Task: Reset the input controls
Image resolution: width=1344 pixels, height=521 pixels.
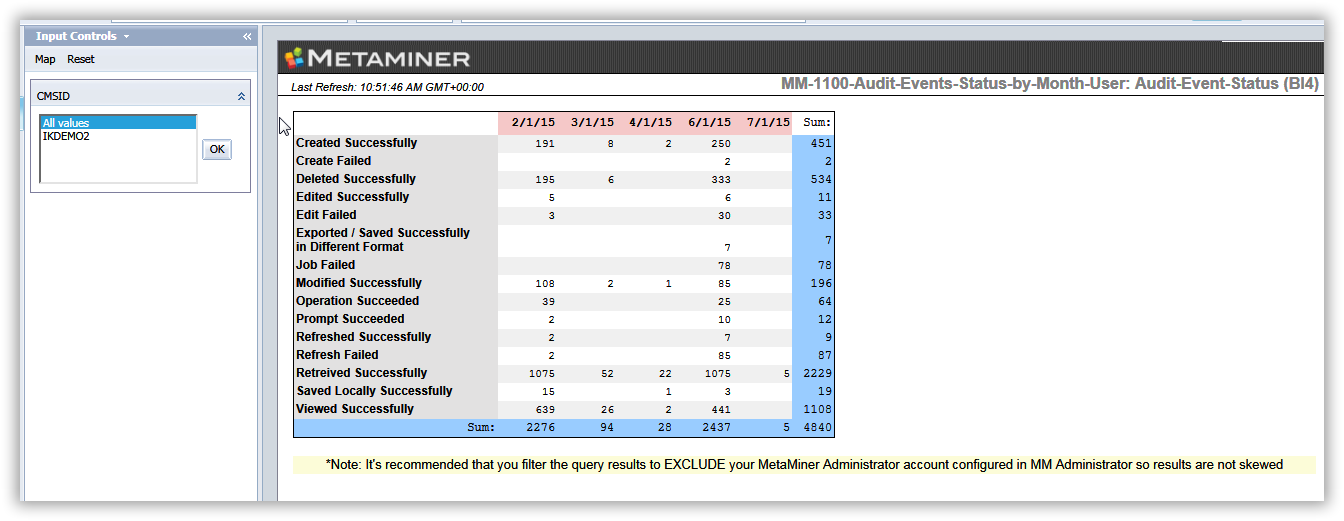Action: coord(81,59)
